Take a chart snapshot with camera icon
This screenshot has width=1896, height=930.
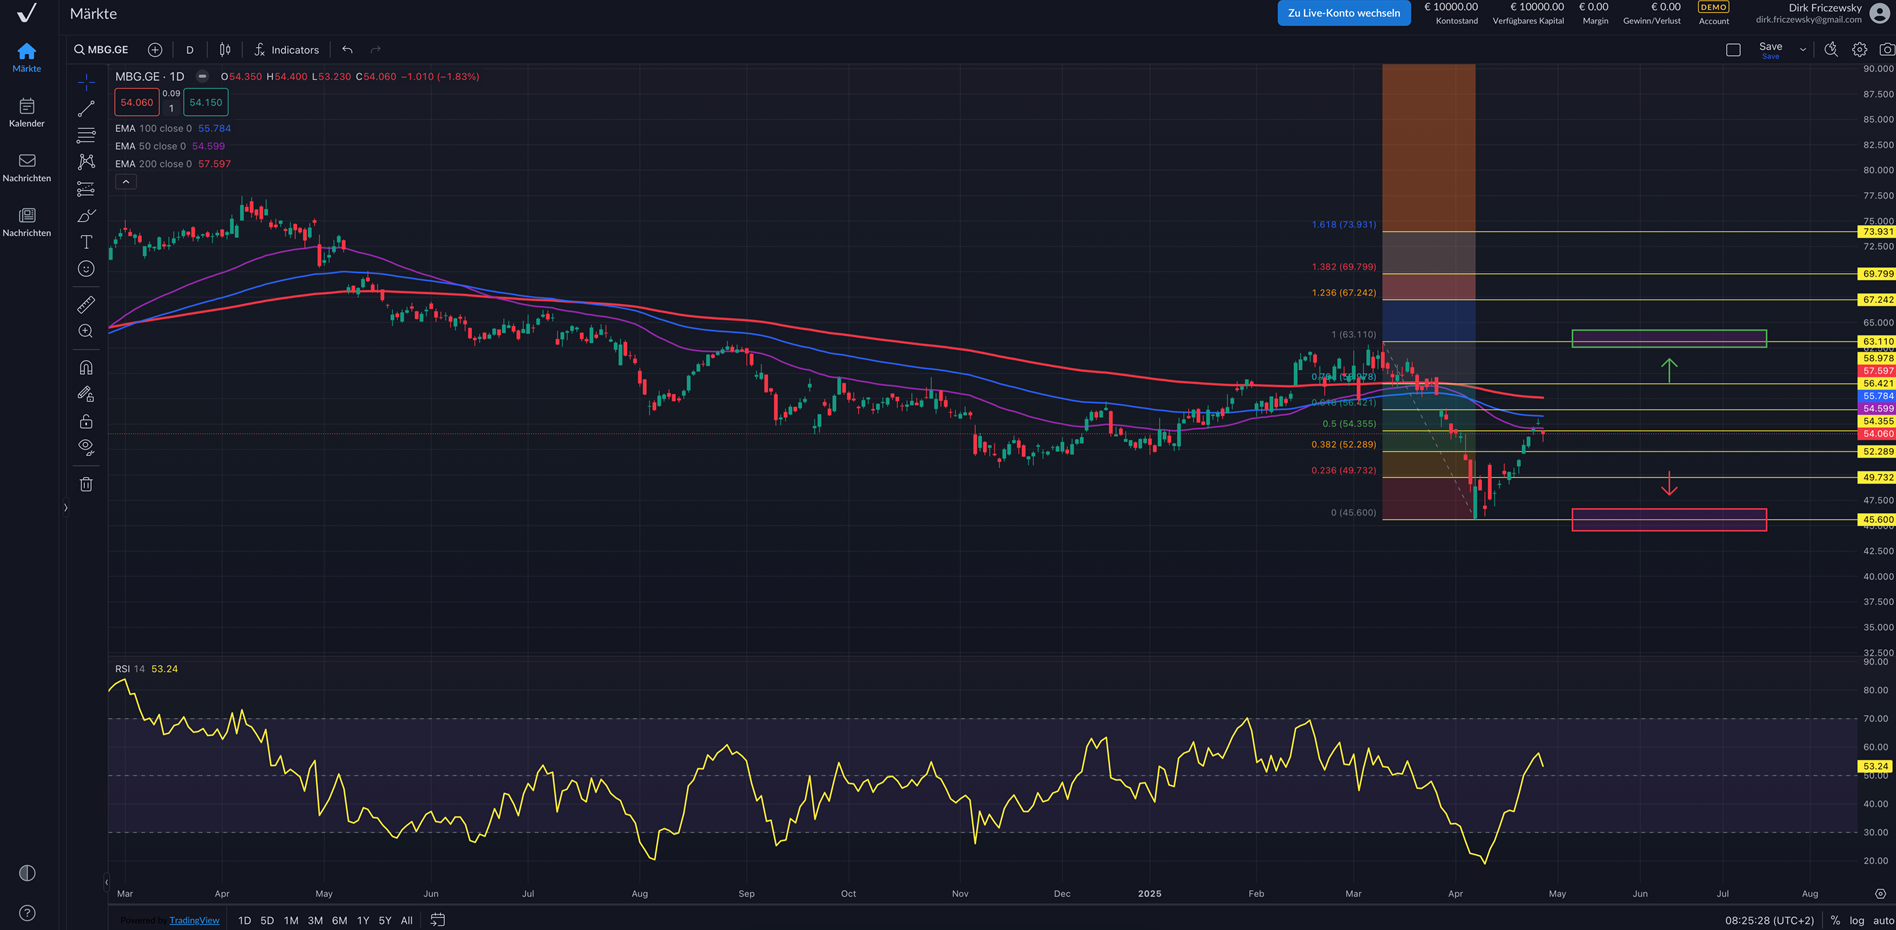pos(1886,49)
